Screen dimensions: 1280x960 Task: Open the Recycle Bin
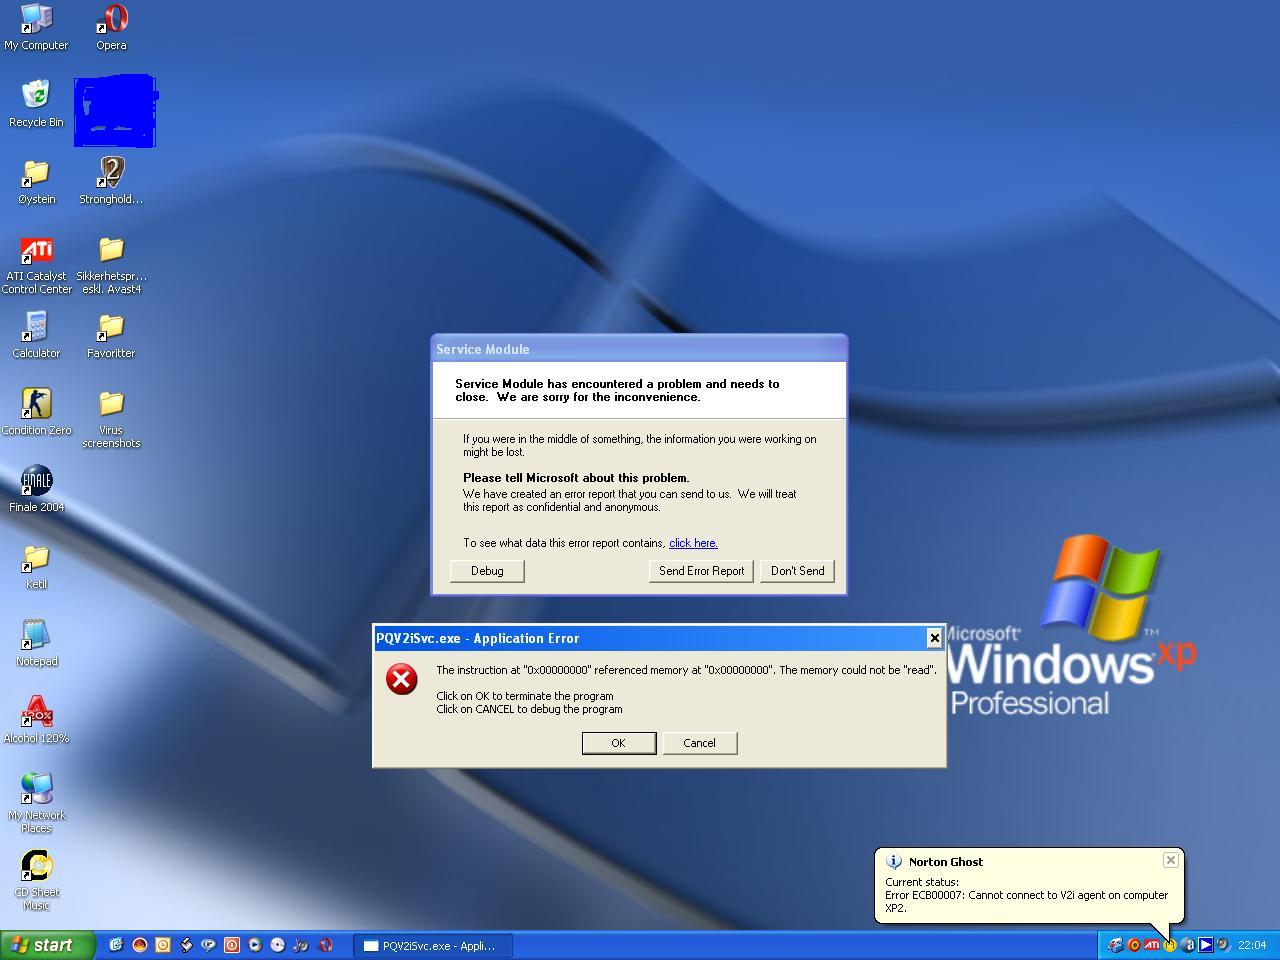pos(36,104)
